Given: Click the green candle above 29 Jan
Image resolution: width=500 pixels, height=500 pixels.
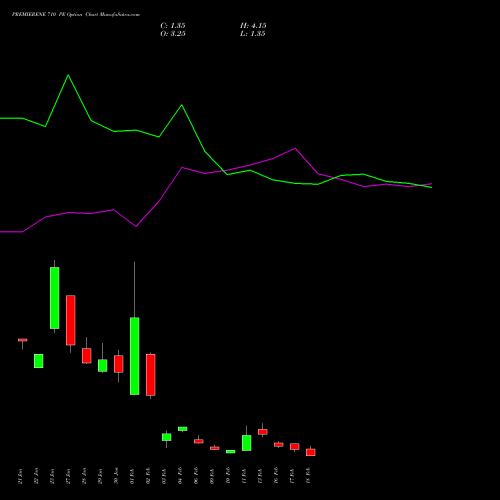Looking at the screenshot, I should coord(103,365).
